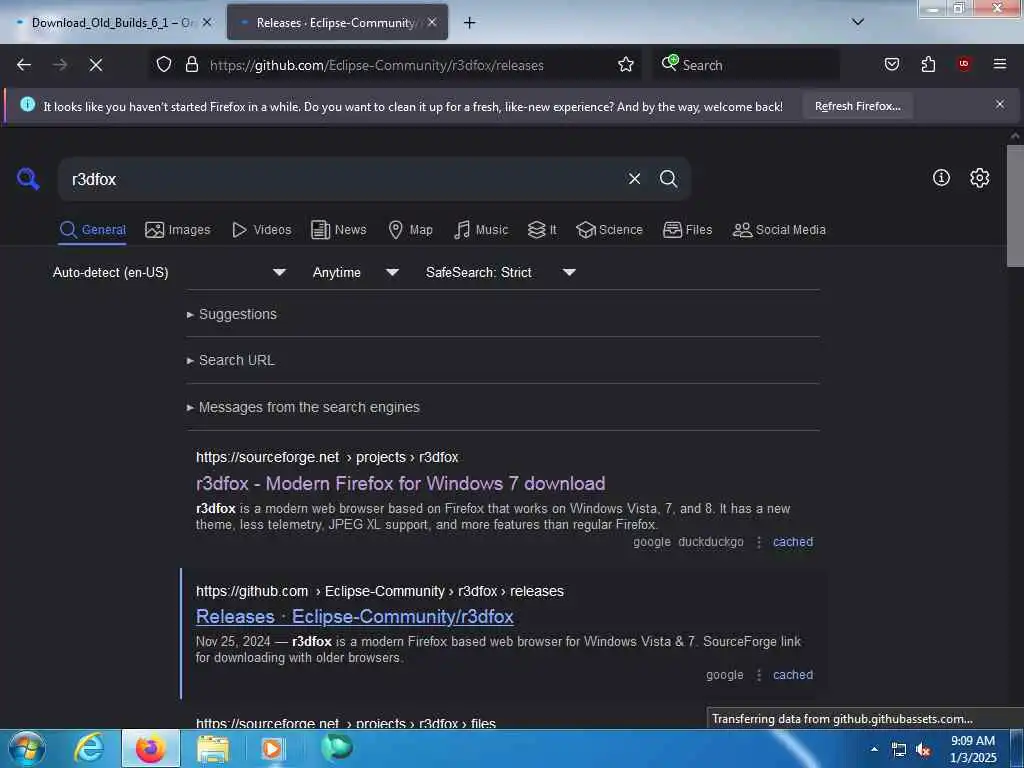Open the uBlock Origin toolbar icon
The height and width of the screenshot is (768, 1024).
[x=964, y=64]
